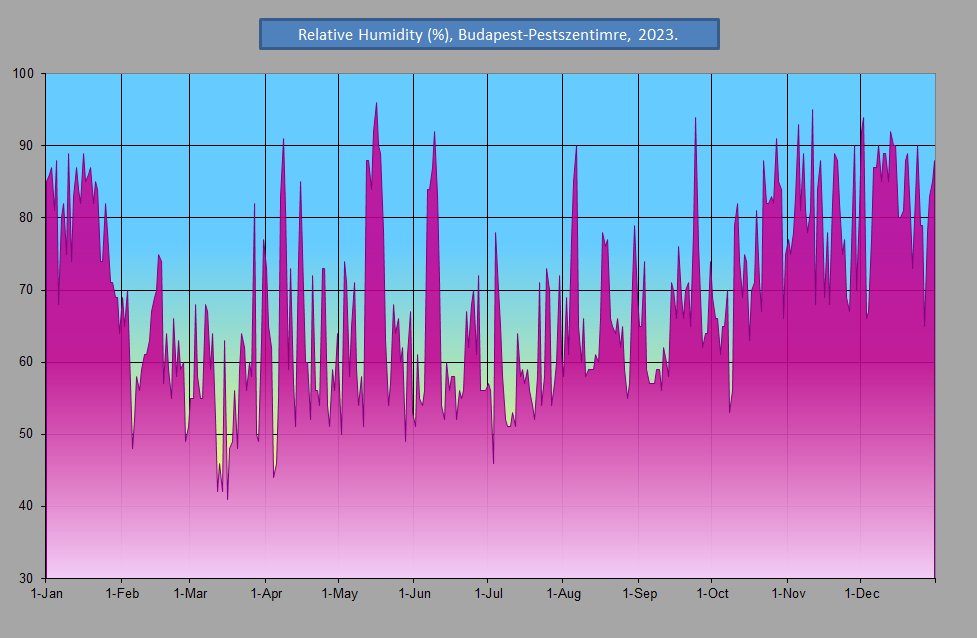Select the 1-Dec x-axis label
Screen dimensions: 977x638
point(860,594)
